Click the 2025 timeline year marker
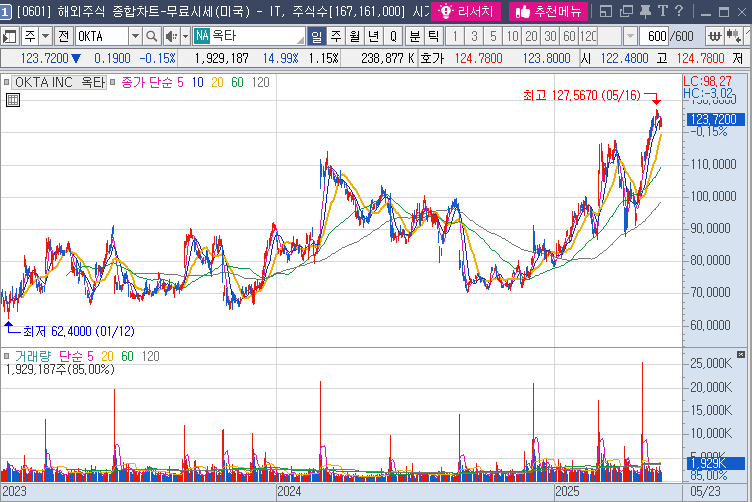Viewport: 752px width, 502px height. click(567, 491)
